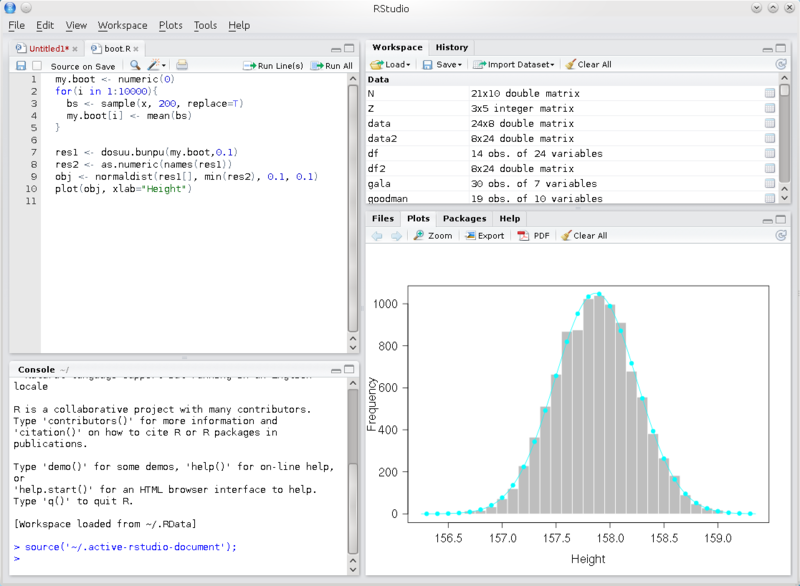Screen dimensions: 800x586
Task: Export the plot as image
Action: click(485, 236)
